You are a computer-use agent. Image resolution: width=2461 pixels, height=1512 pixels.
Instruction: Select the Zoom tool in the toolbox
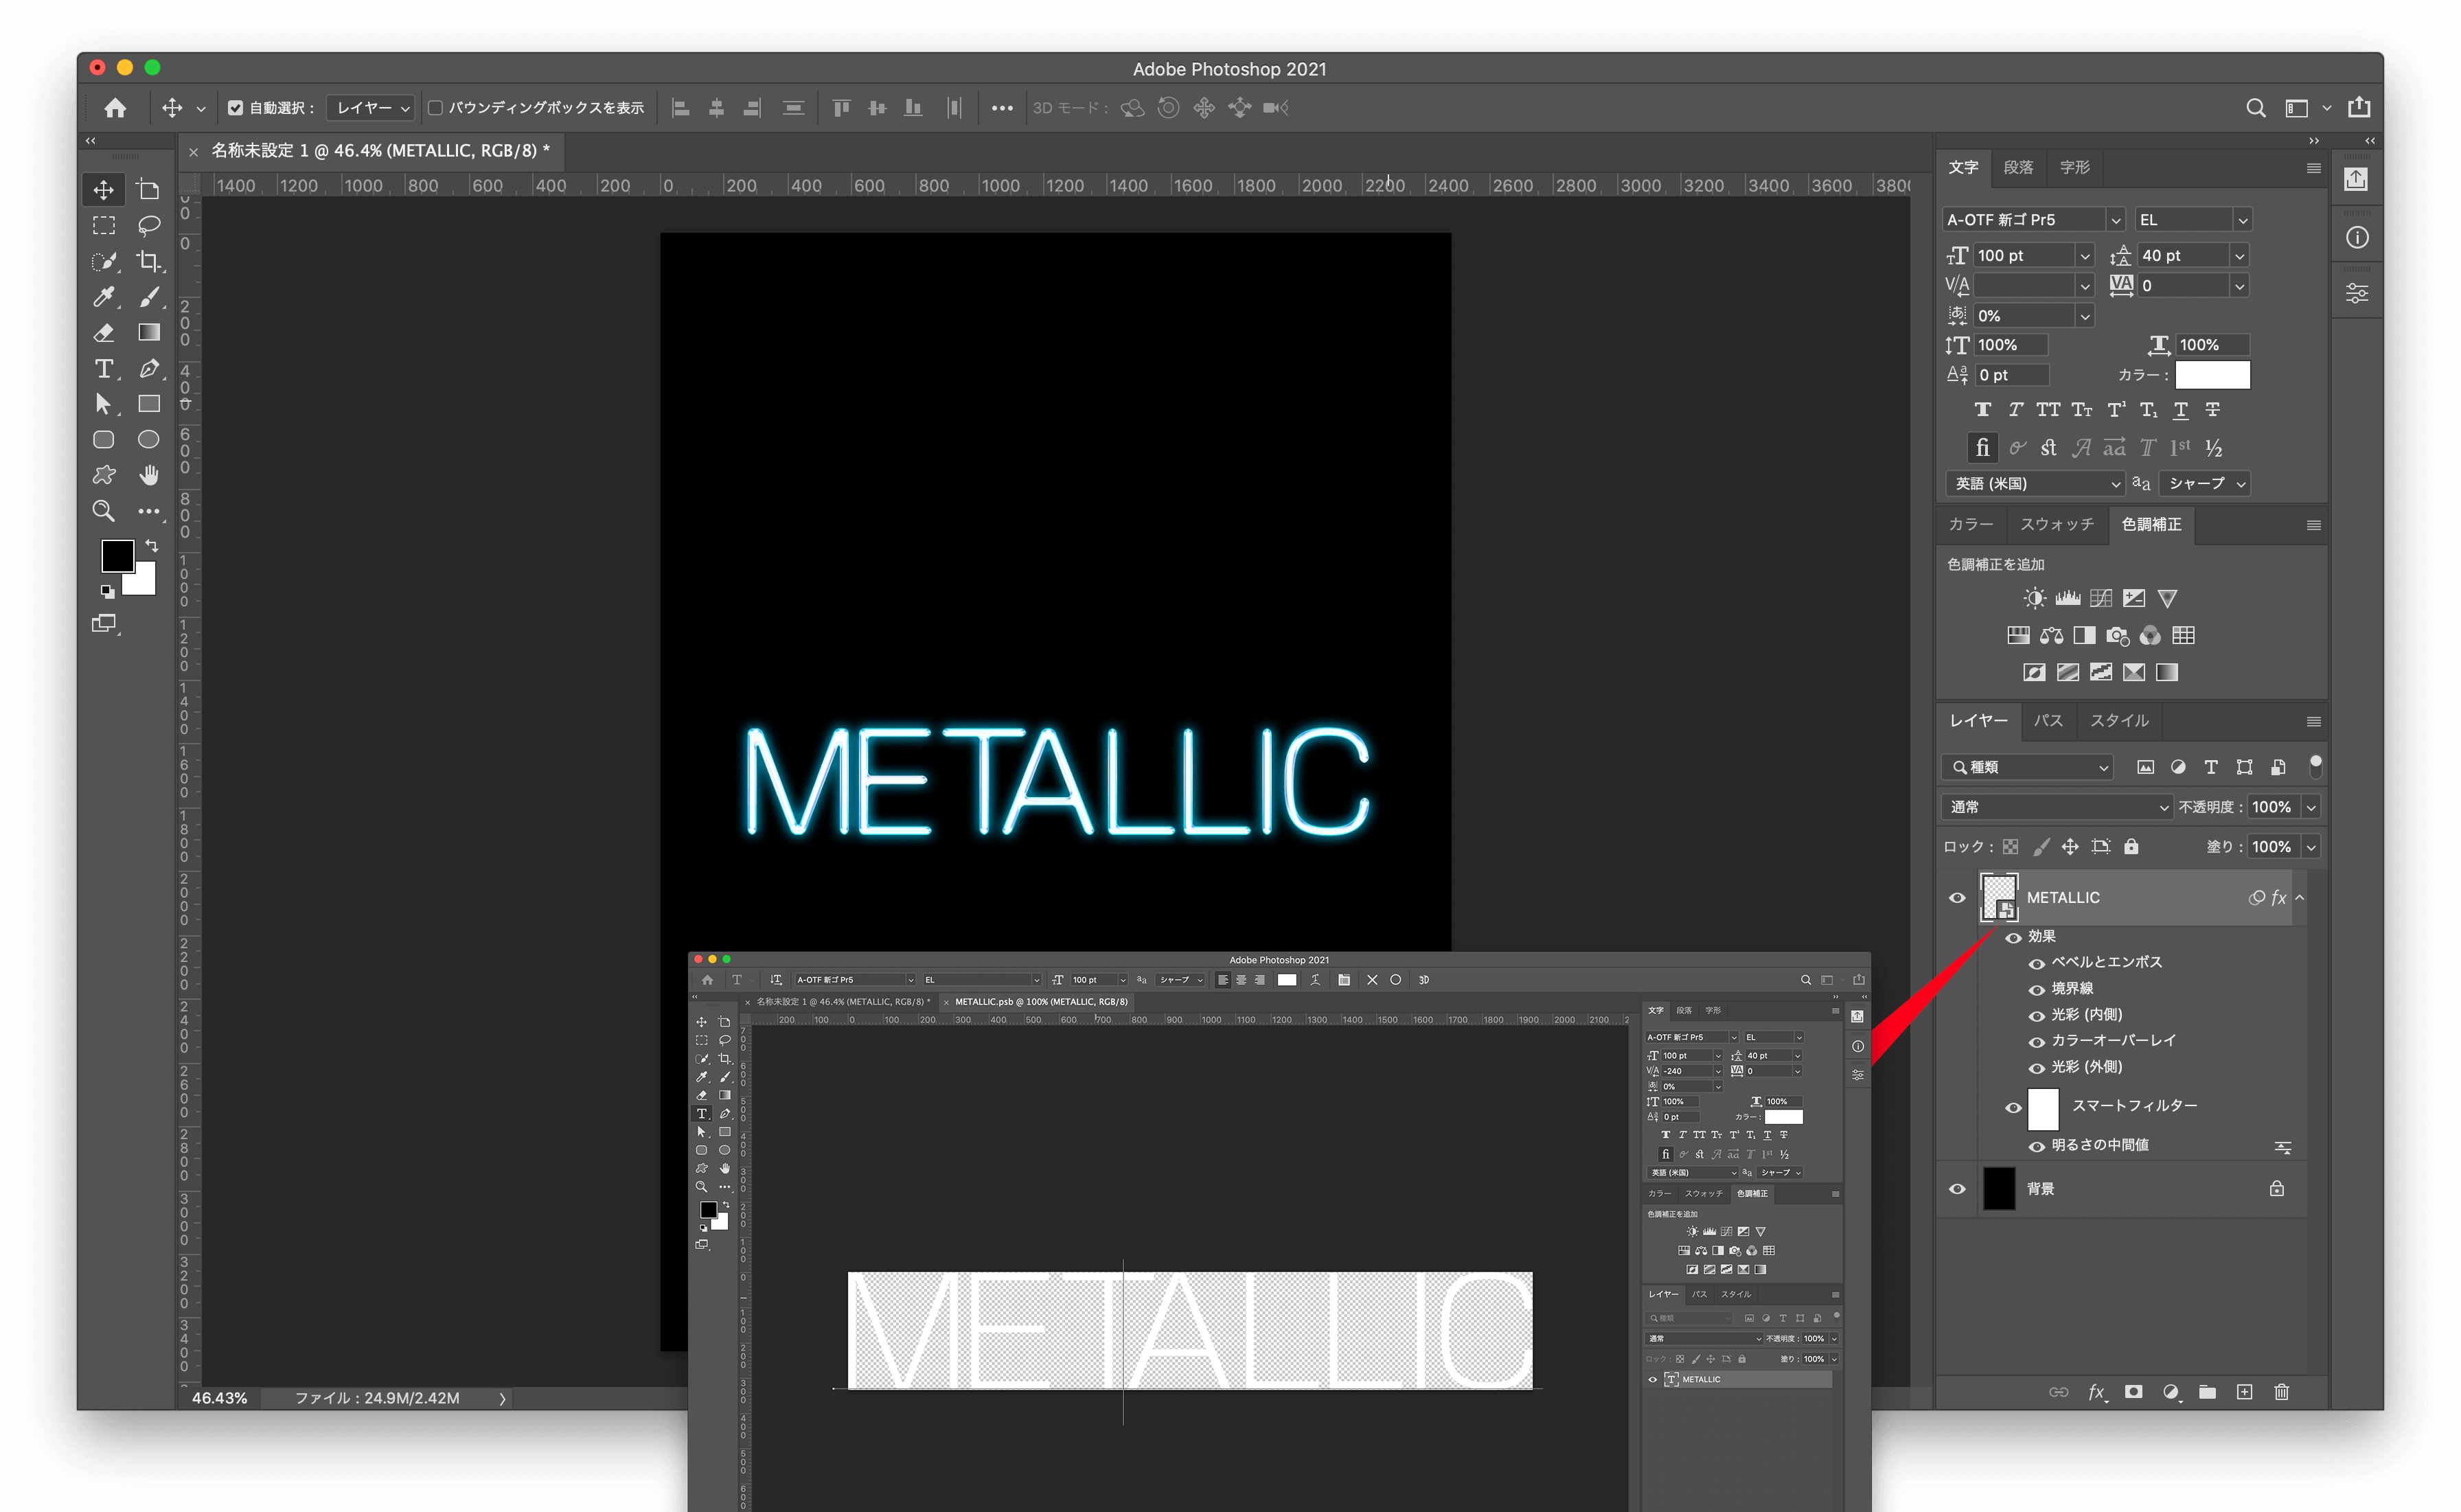point(104,511)
